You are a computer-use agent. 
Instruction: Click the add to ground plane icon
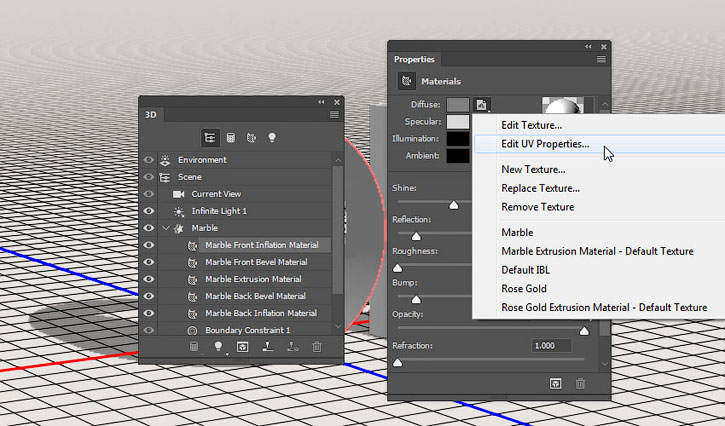[267, 346]
